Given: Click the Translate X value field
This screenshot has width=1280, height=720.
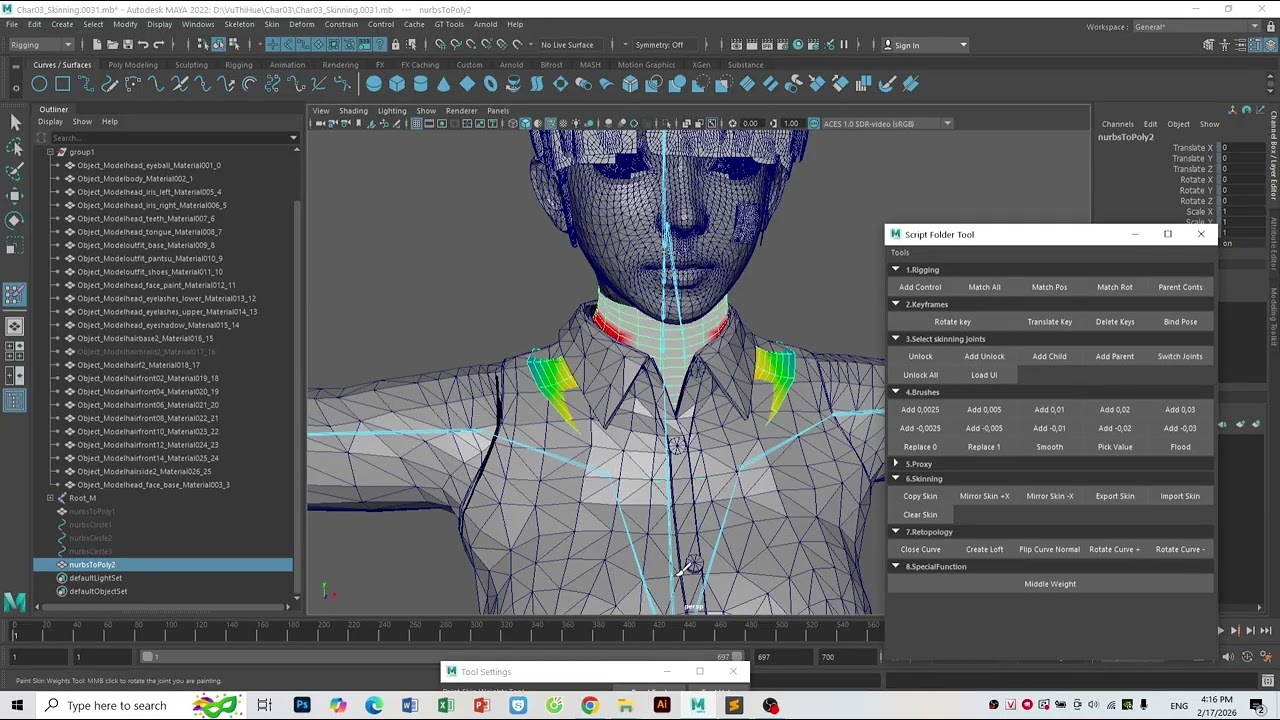Looking at the screenshot, I should pos(1245,148).
